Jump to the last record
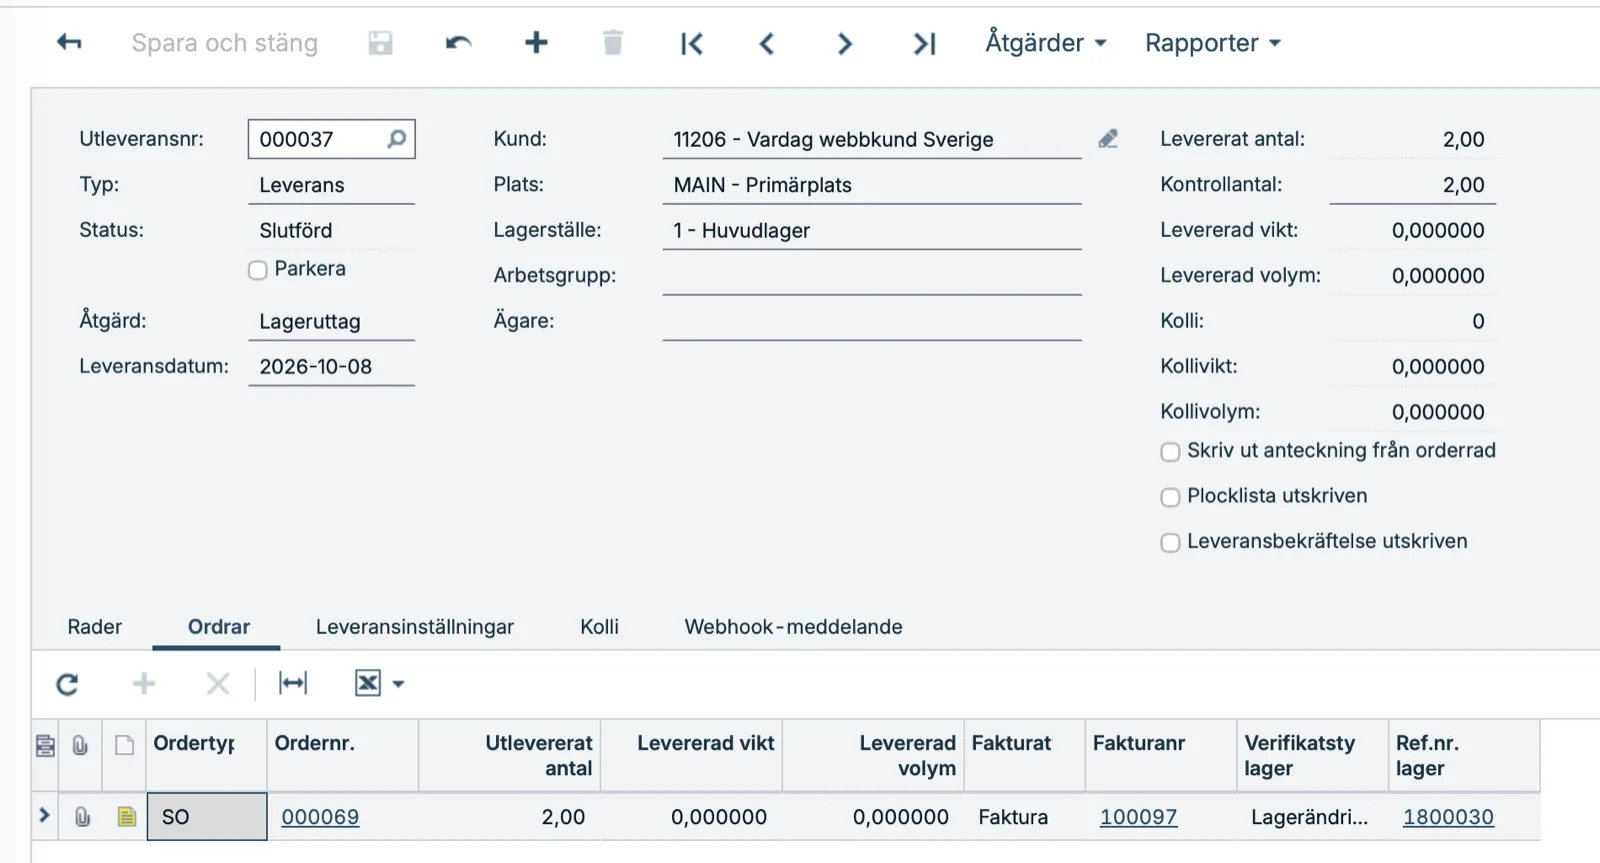This screenshot has height=863, width=1600. [924, 43]
